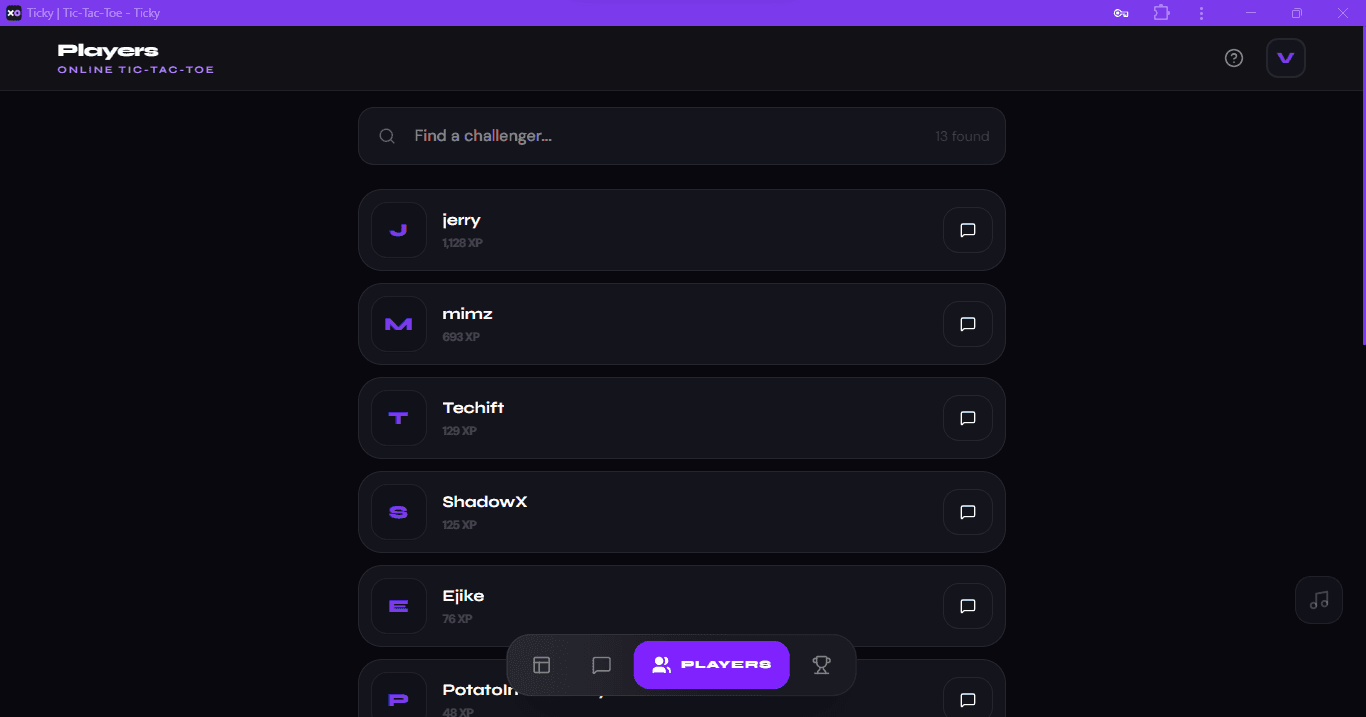Viewport: 1366px width, 717px height.
Task: Select the Players tab in bottom nav
Action: point(711,665)
